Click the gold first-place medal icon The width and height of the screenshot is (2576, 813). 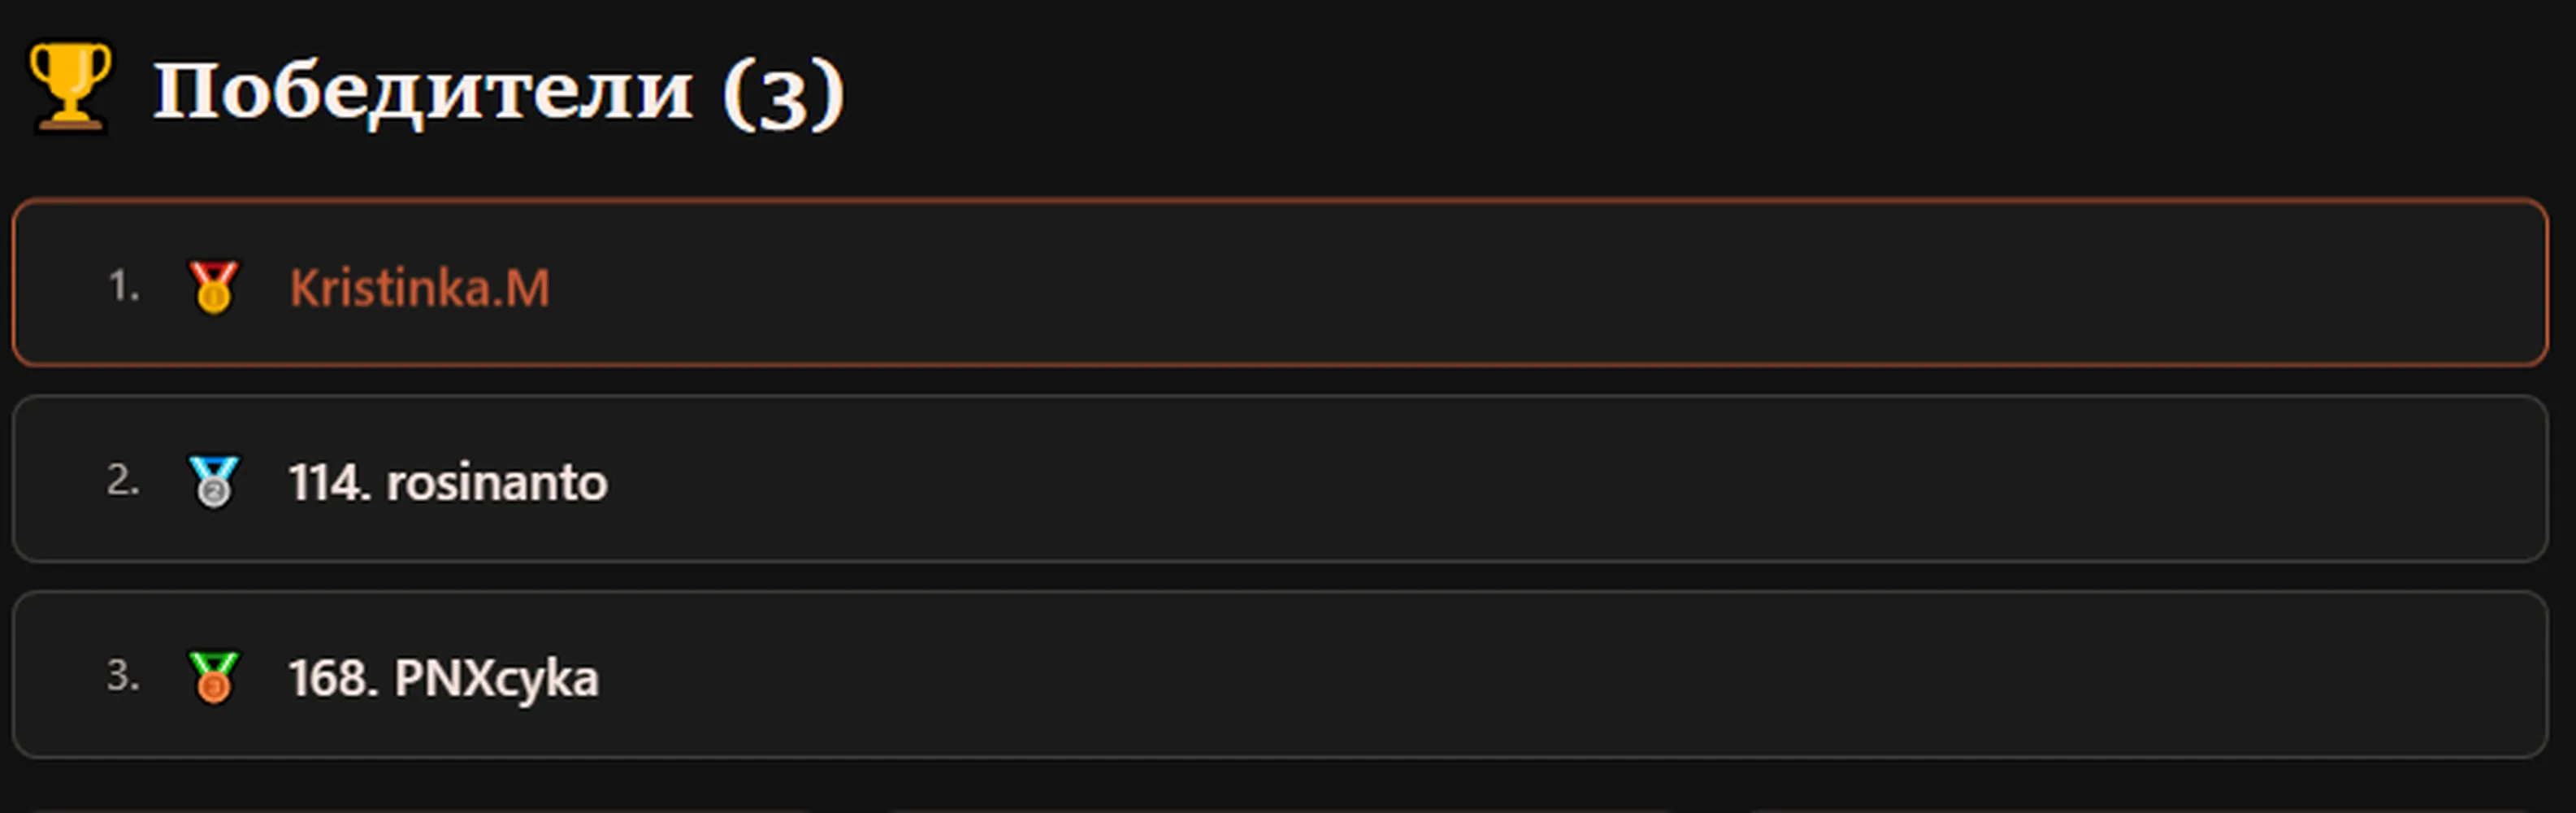(213, 287)
